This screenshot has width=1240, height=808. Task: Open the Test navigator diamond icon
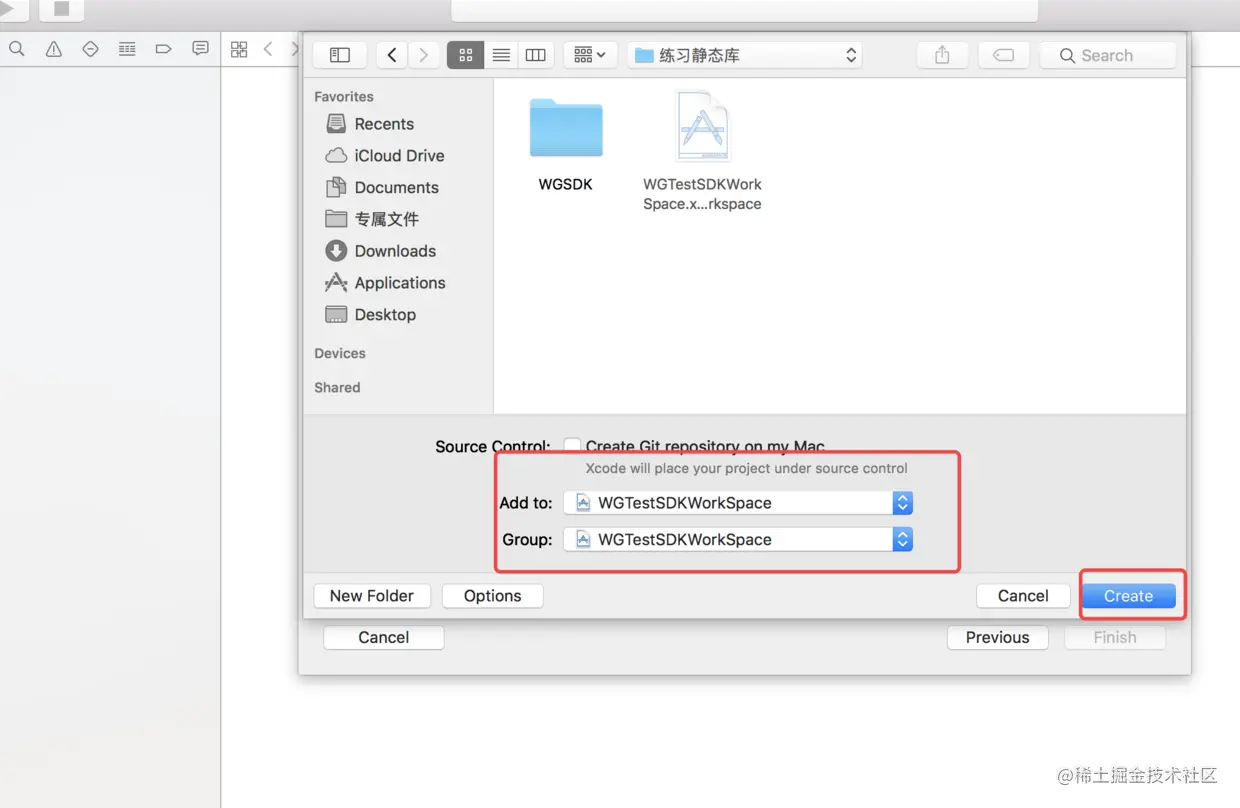tap(91, 49)
